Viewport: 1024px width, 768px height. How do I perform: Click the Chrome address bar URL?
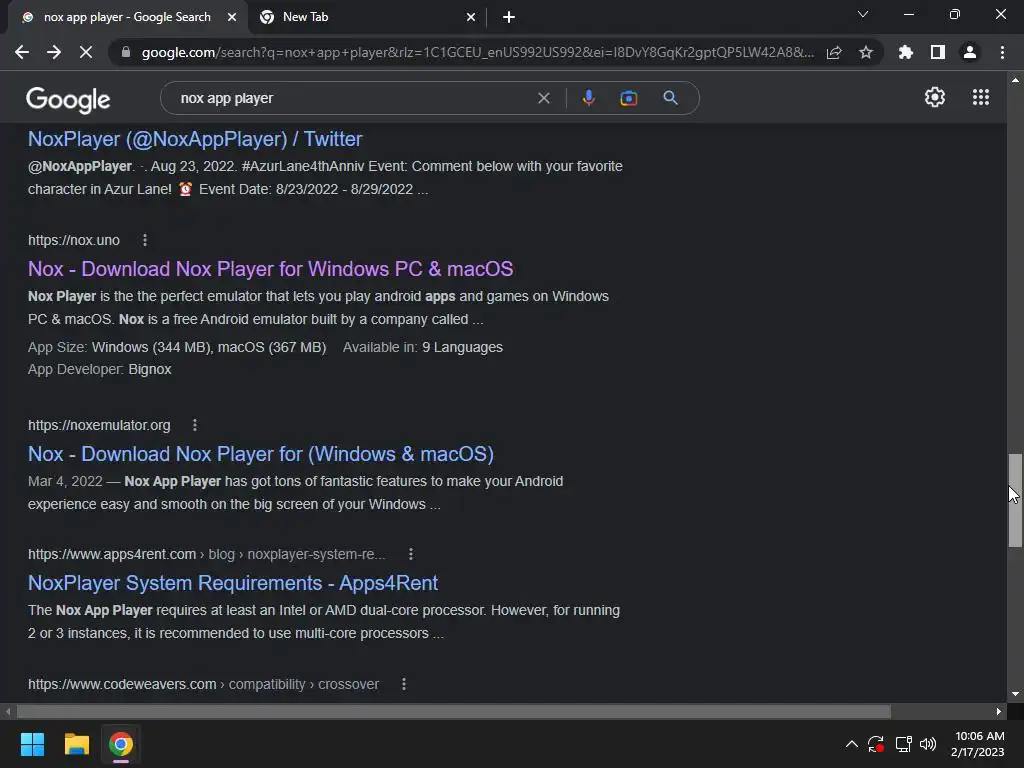point(477,52)
